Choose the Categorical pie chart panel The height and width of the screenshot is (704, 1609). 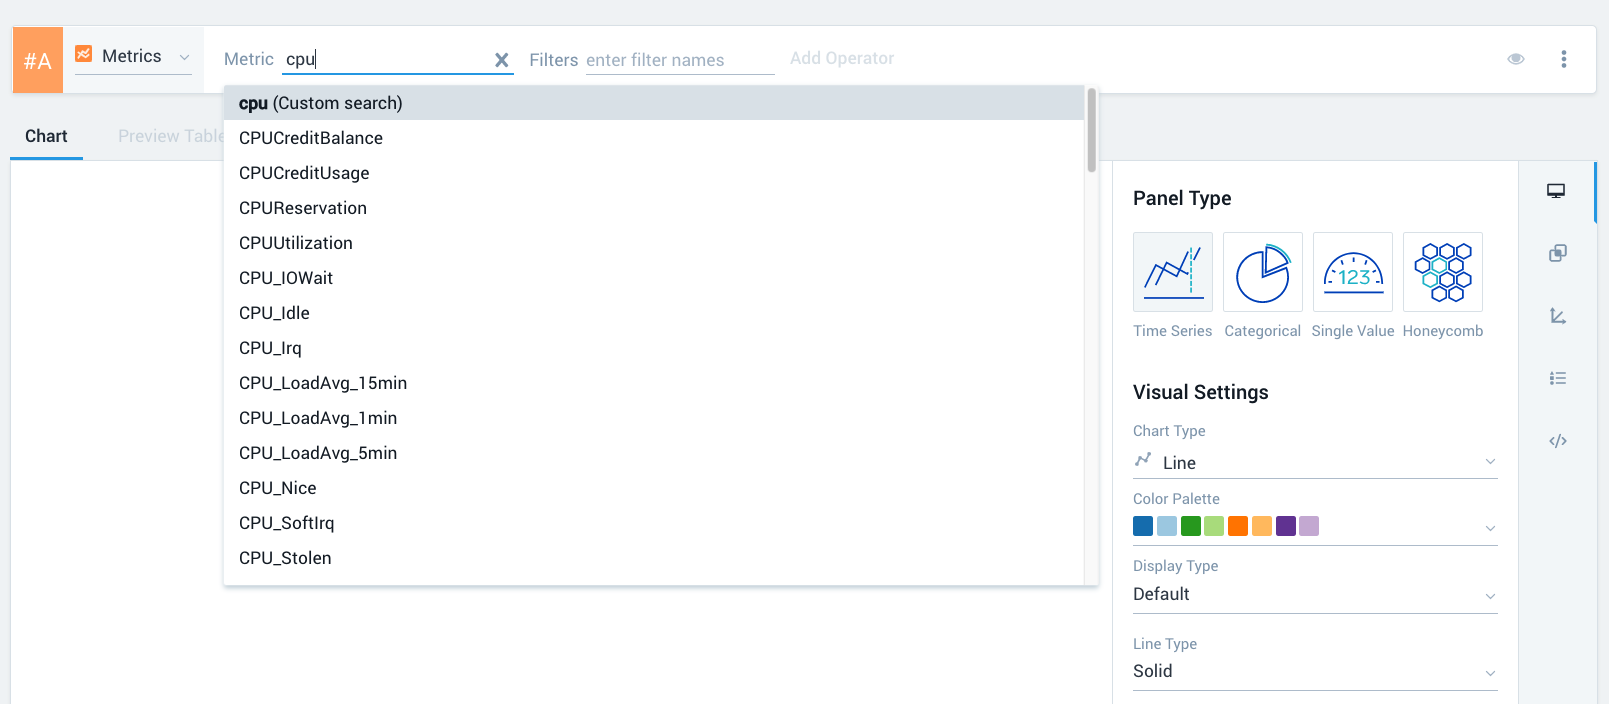point(1262,272)
